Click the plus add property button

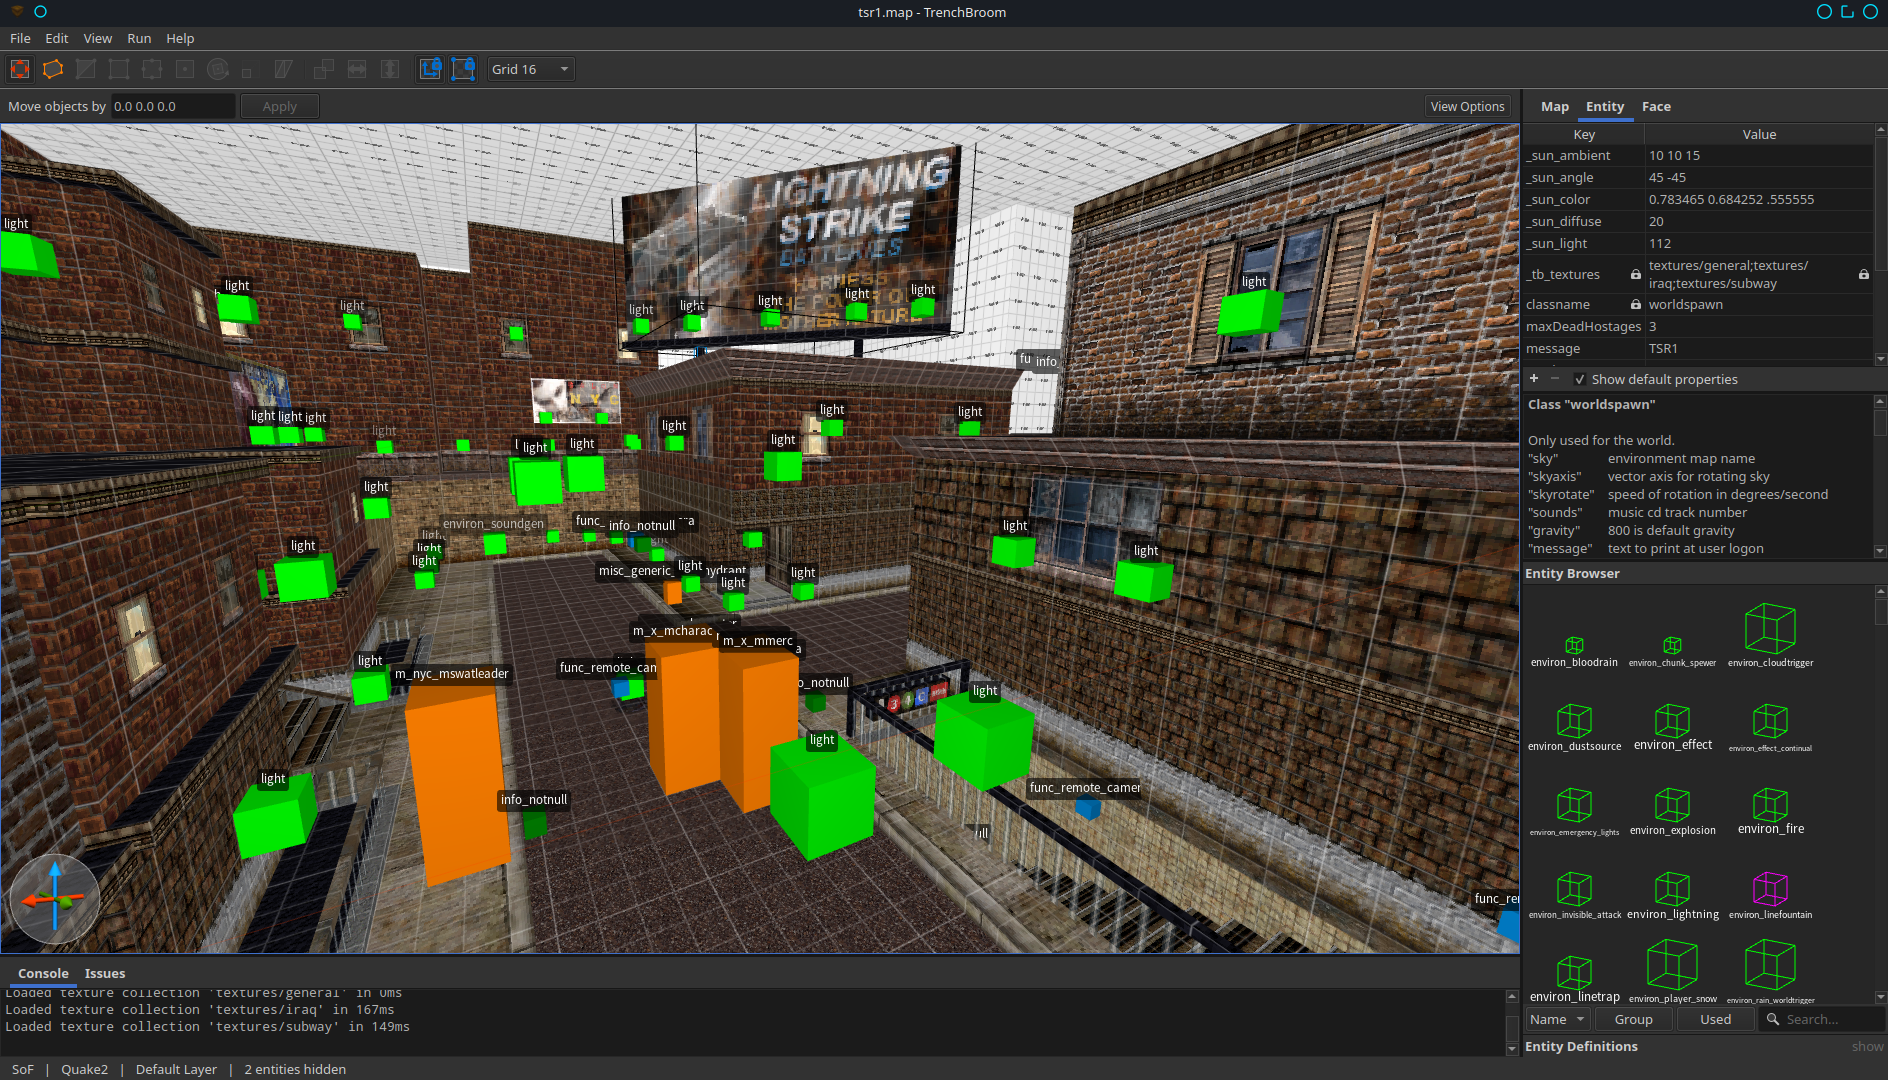tap(1534, 378)
